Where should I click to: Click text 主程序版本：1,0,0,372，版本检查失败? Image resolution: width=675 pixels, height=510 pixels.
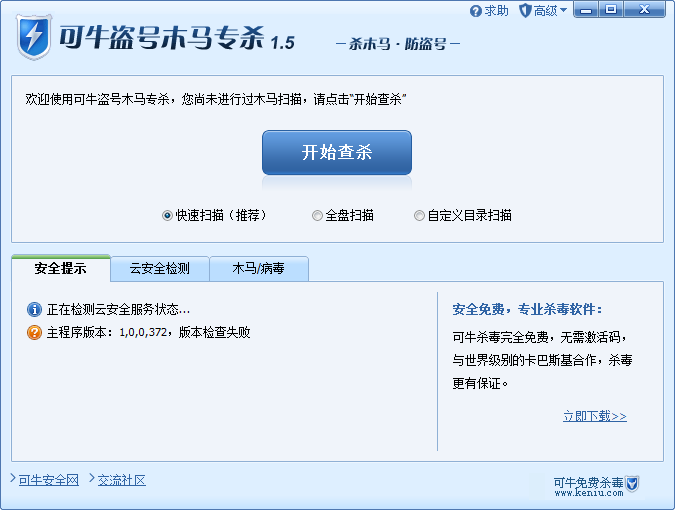(149, 332)
